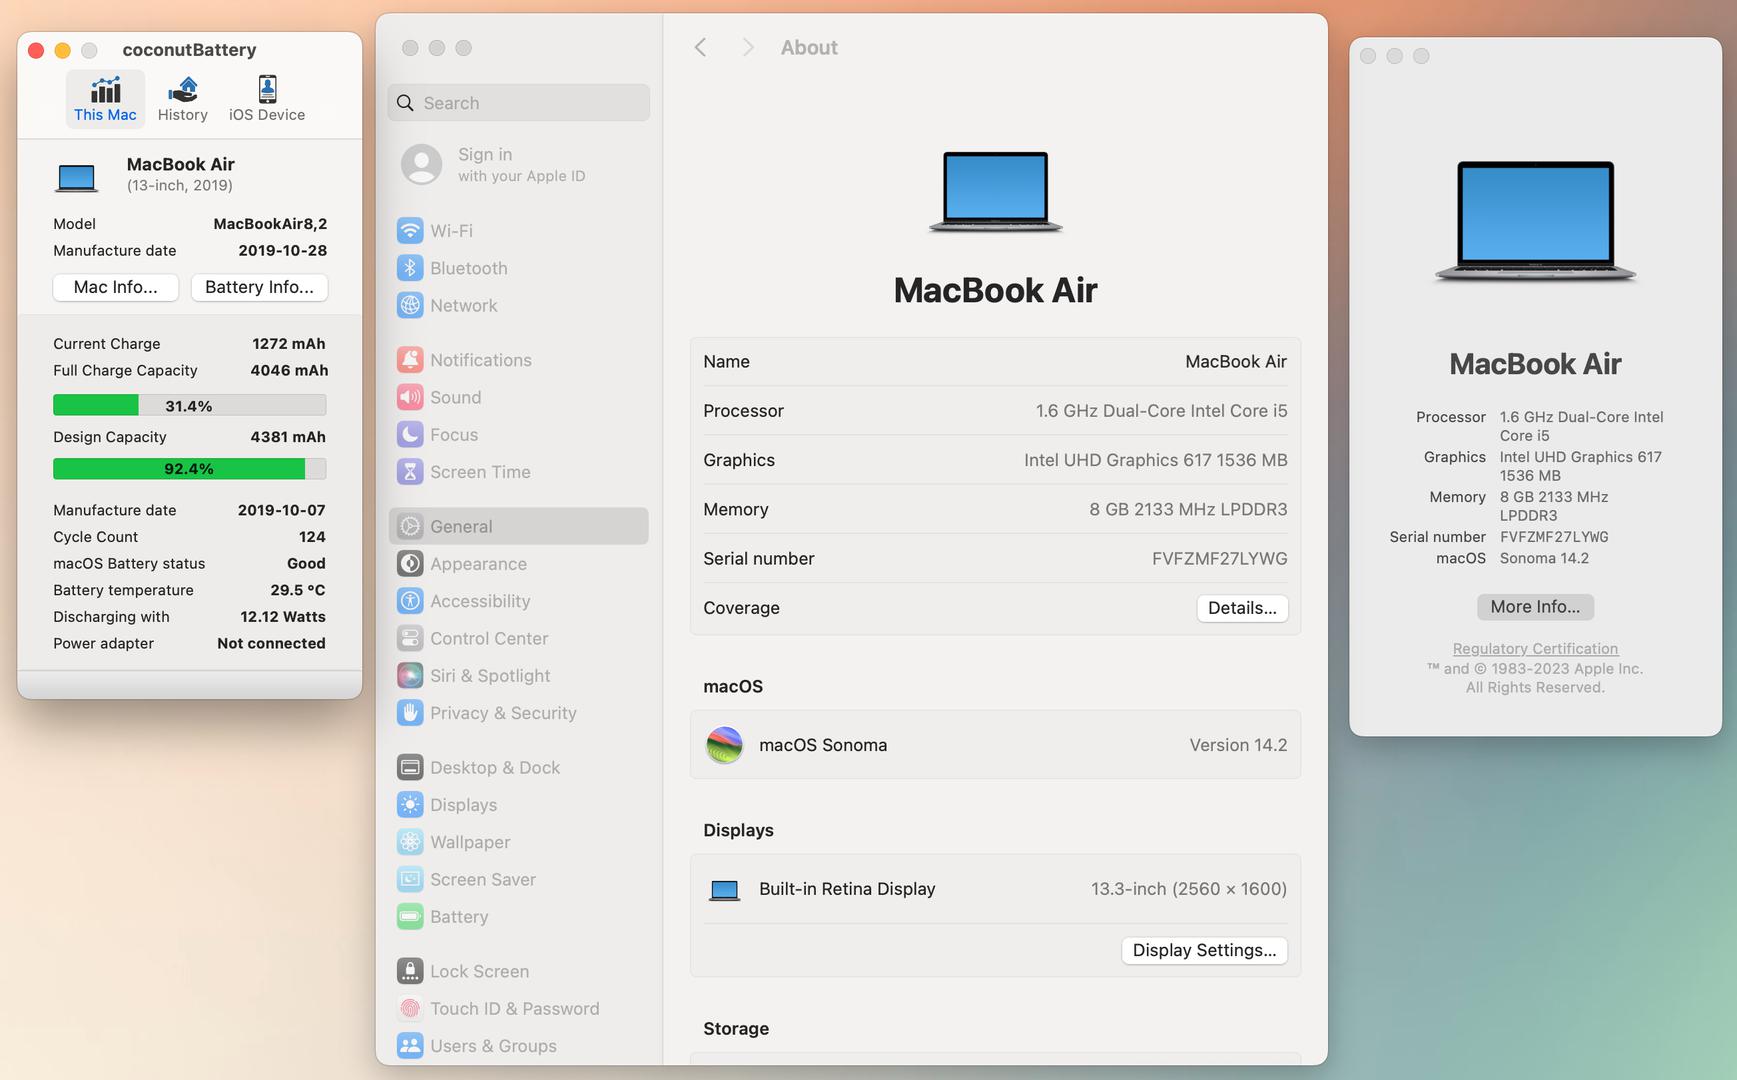This screenshot has height=1080, width=1737.
Task: Click the Mac Info... button
Action: [x=115, y=287]
